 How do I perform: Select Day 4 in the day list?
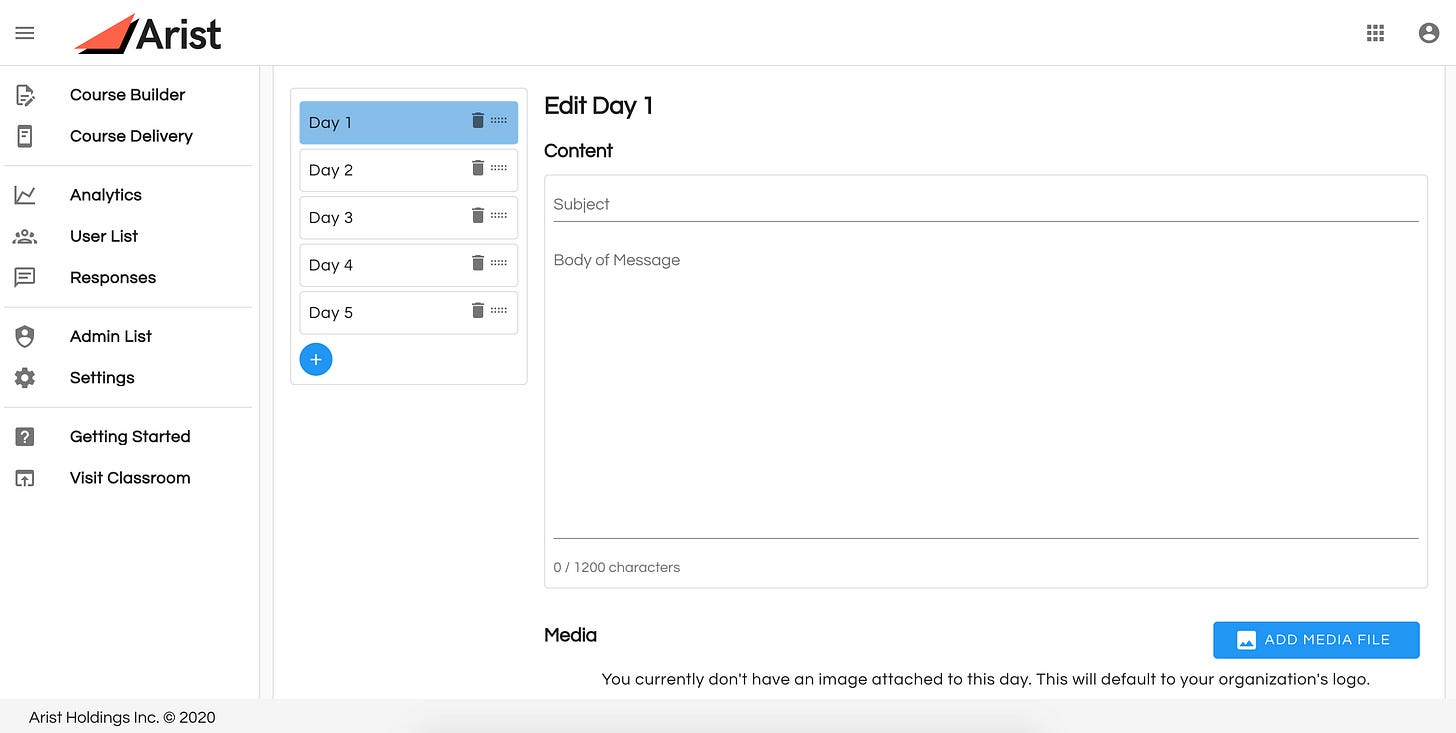409,265
